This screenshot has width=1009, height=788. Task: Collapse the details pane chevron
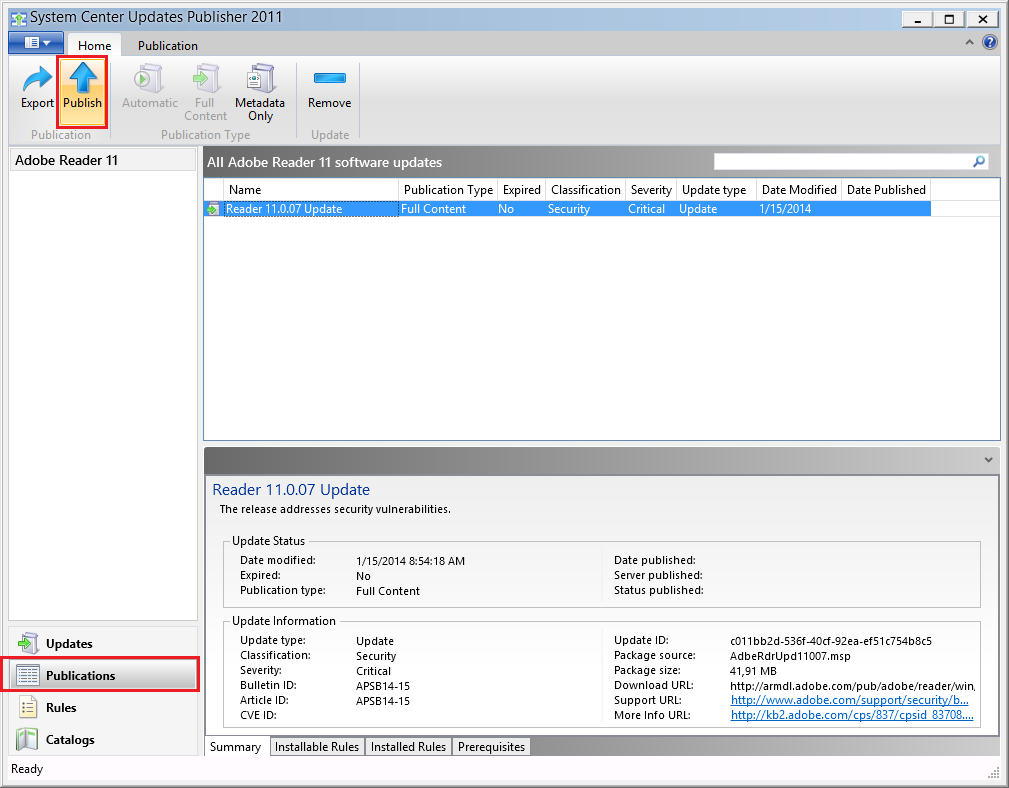pyautogui.click(x=988, y=460)
